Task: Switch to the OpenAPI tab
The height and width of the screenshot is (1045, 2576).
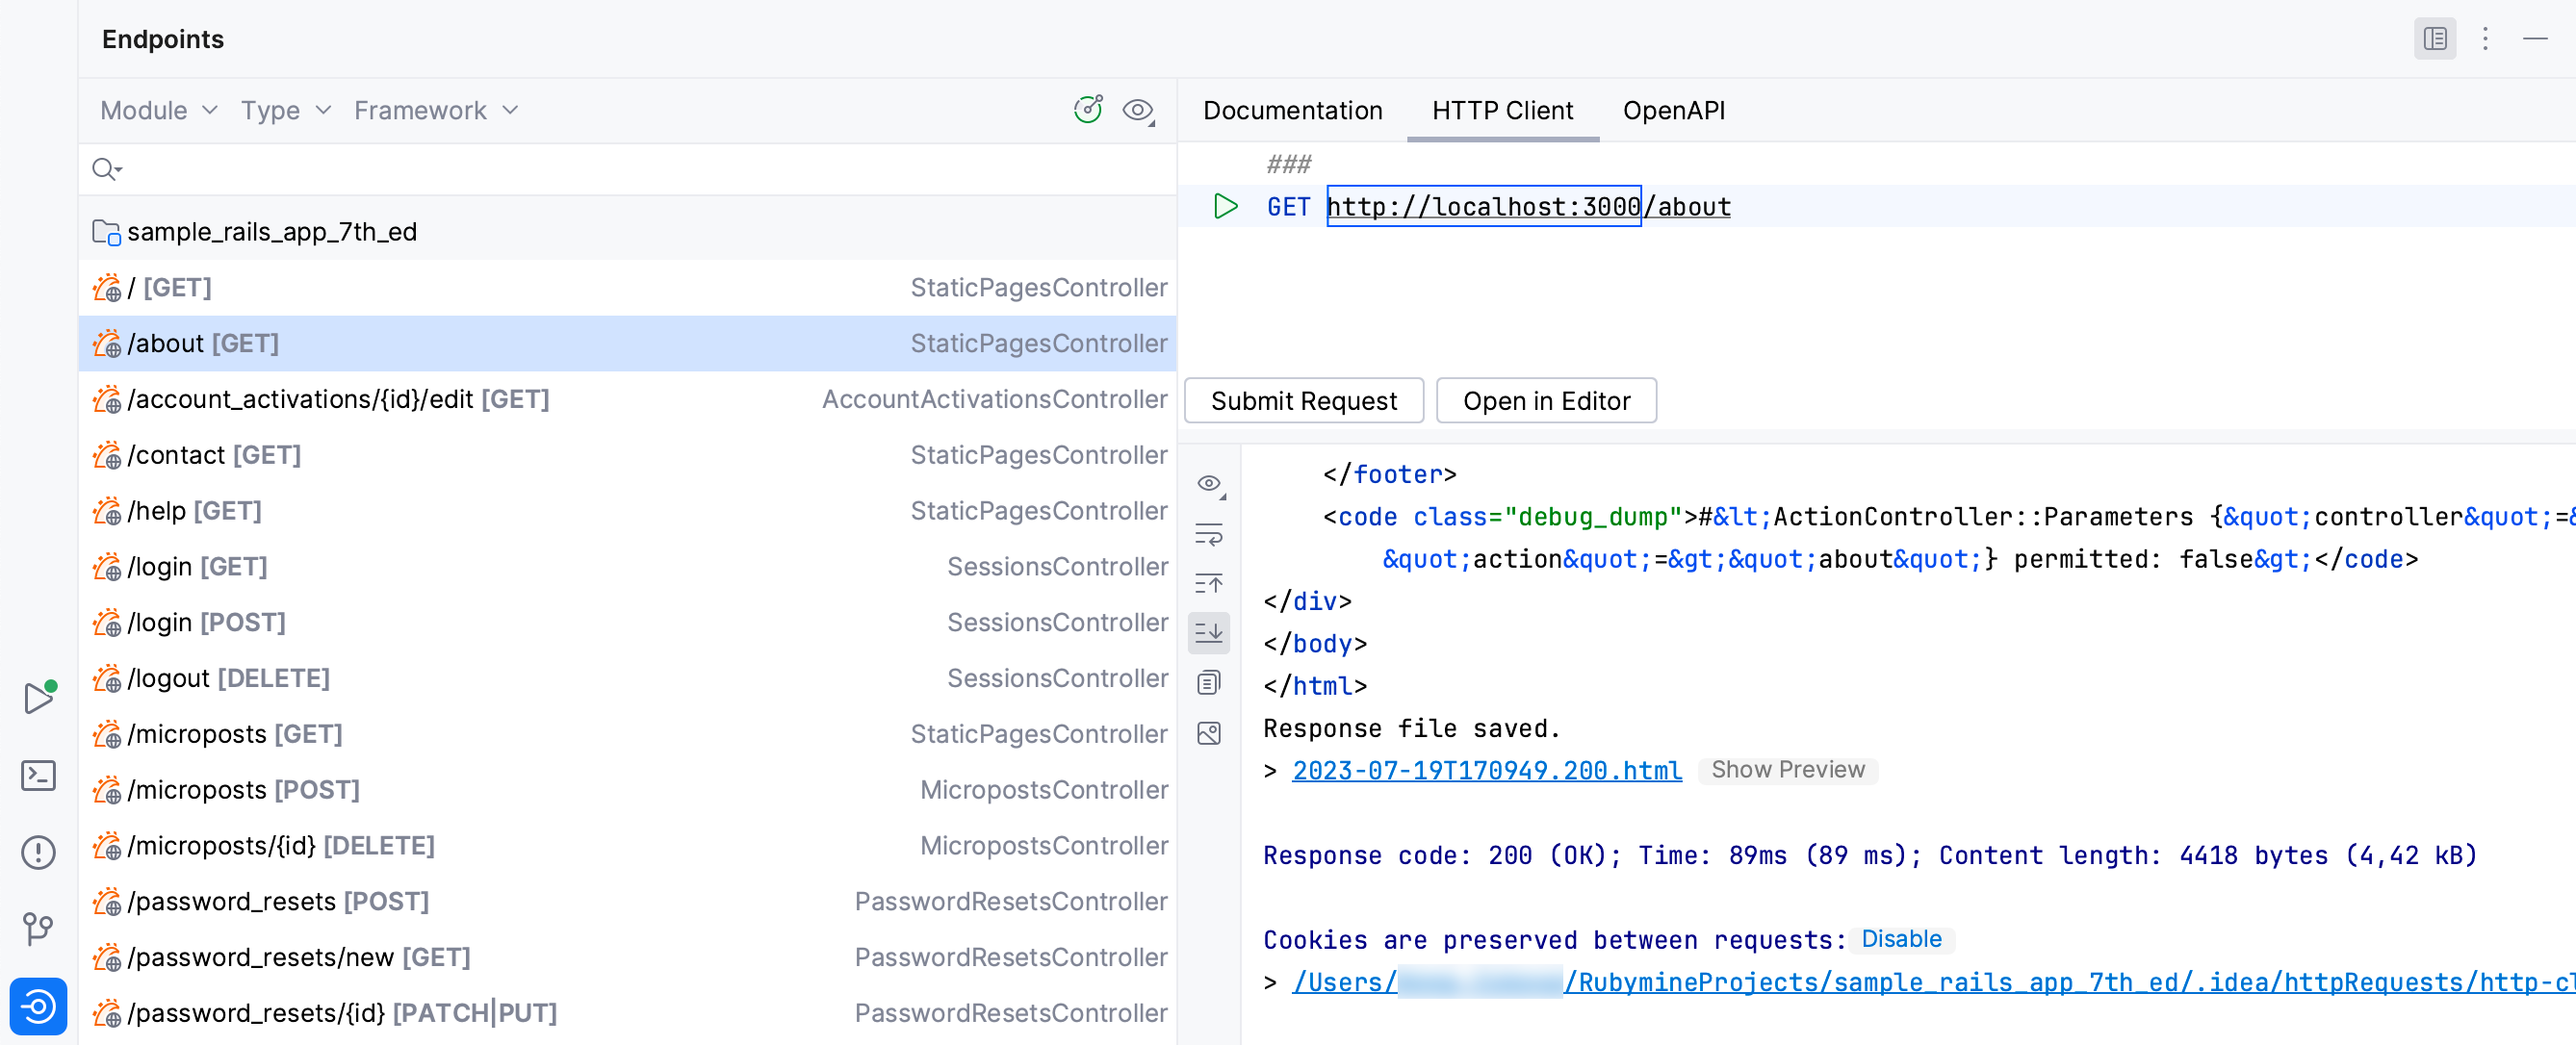Action: click(x=1674, y=110)
